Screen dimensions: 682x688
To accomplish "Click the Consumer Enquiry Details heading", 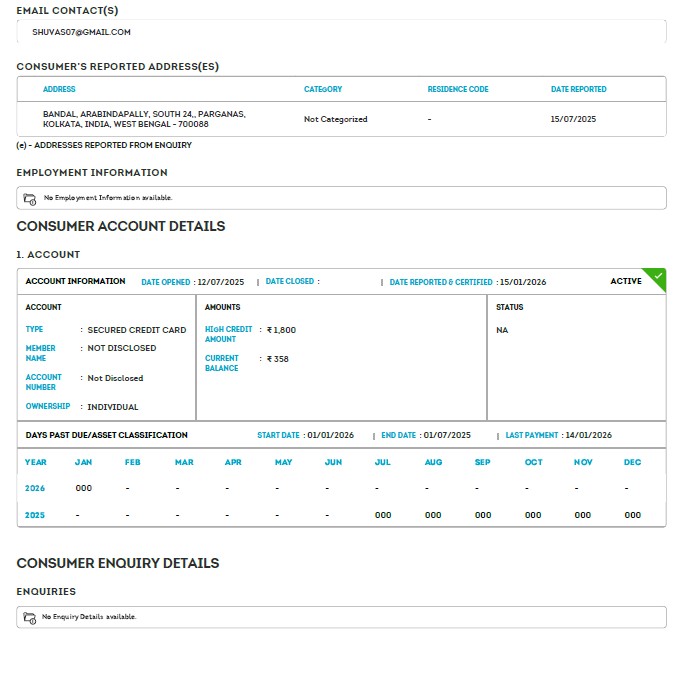I will [x=118, y=563].
